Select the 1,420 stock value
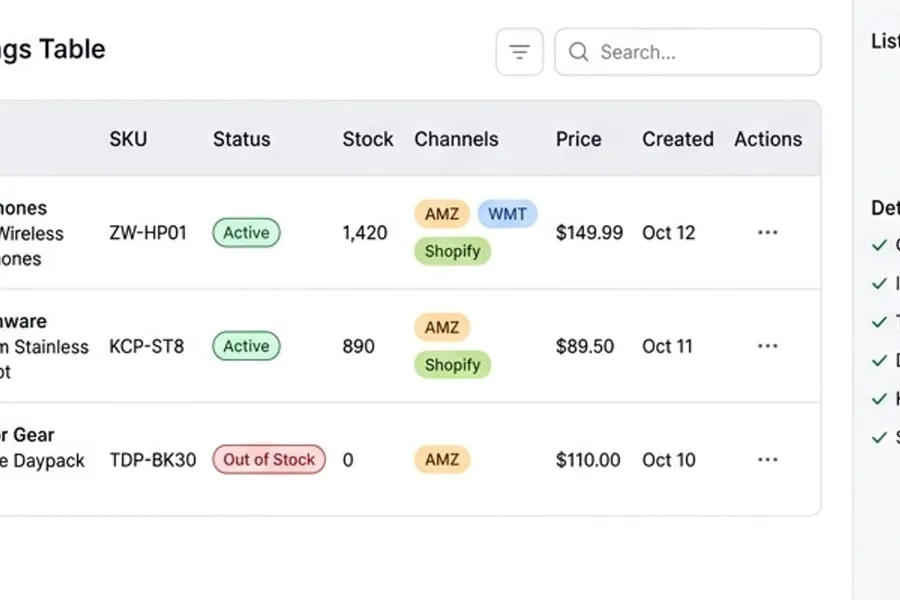The width and height of the screenshot is (900, 600). pyautogui.click(x=364, y=233)
